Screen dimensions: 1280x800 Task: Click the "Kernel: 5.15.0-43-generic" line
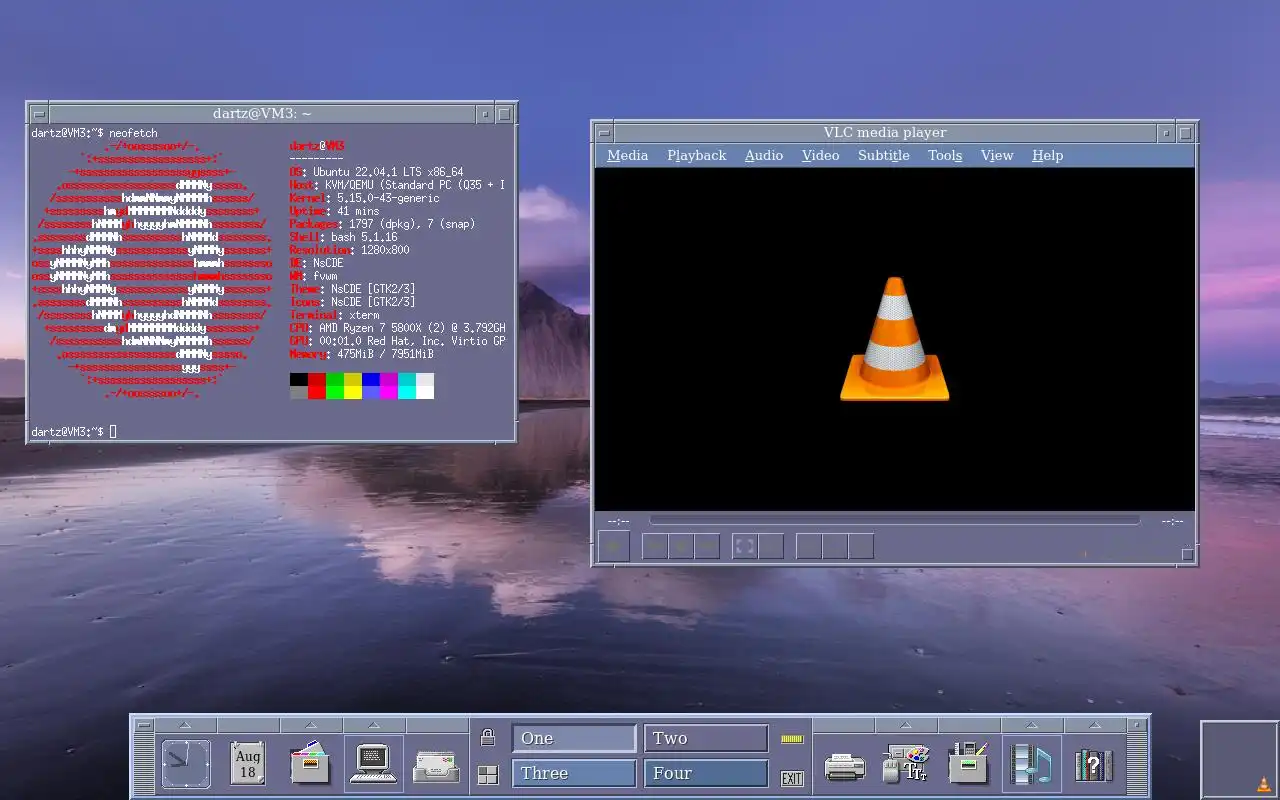click(364, 198)
